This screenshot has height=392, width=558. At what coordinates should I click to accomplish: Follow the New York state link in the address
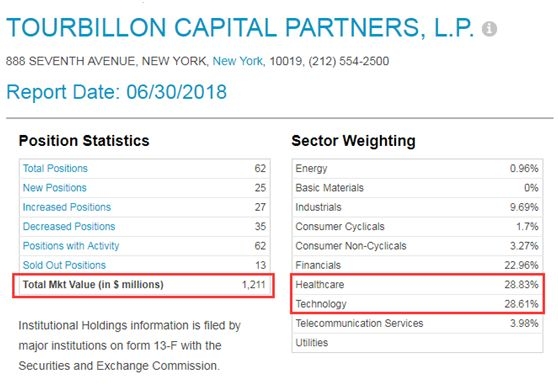[237, 61]
